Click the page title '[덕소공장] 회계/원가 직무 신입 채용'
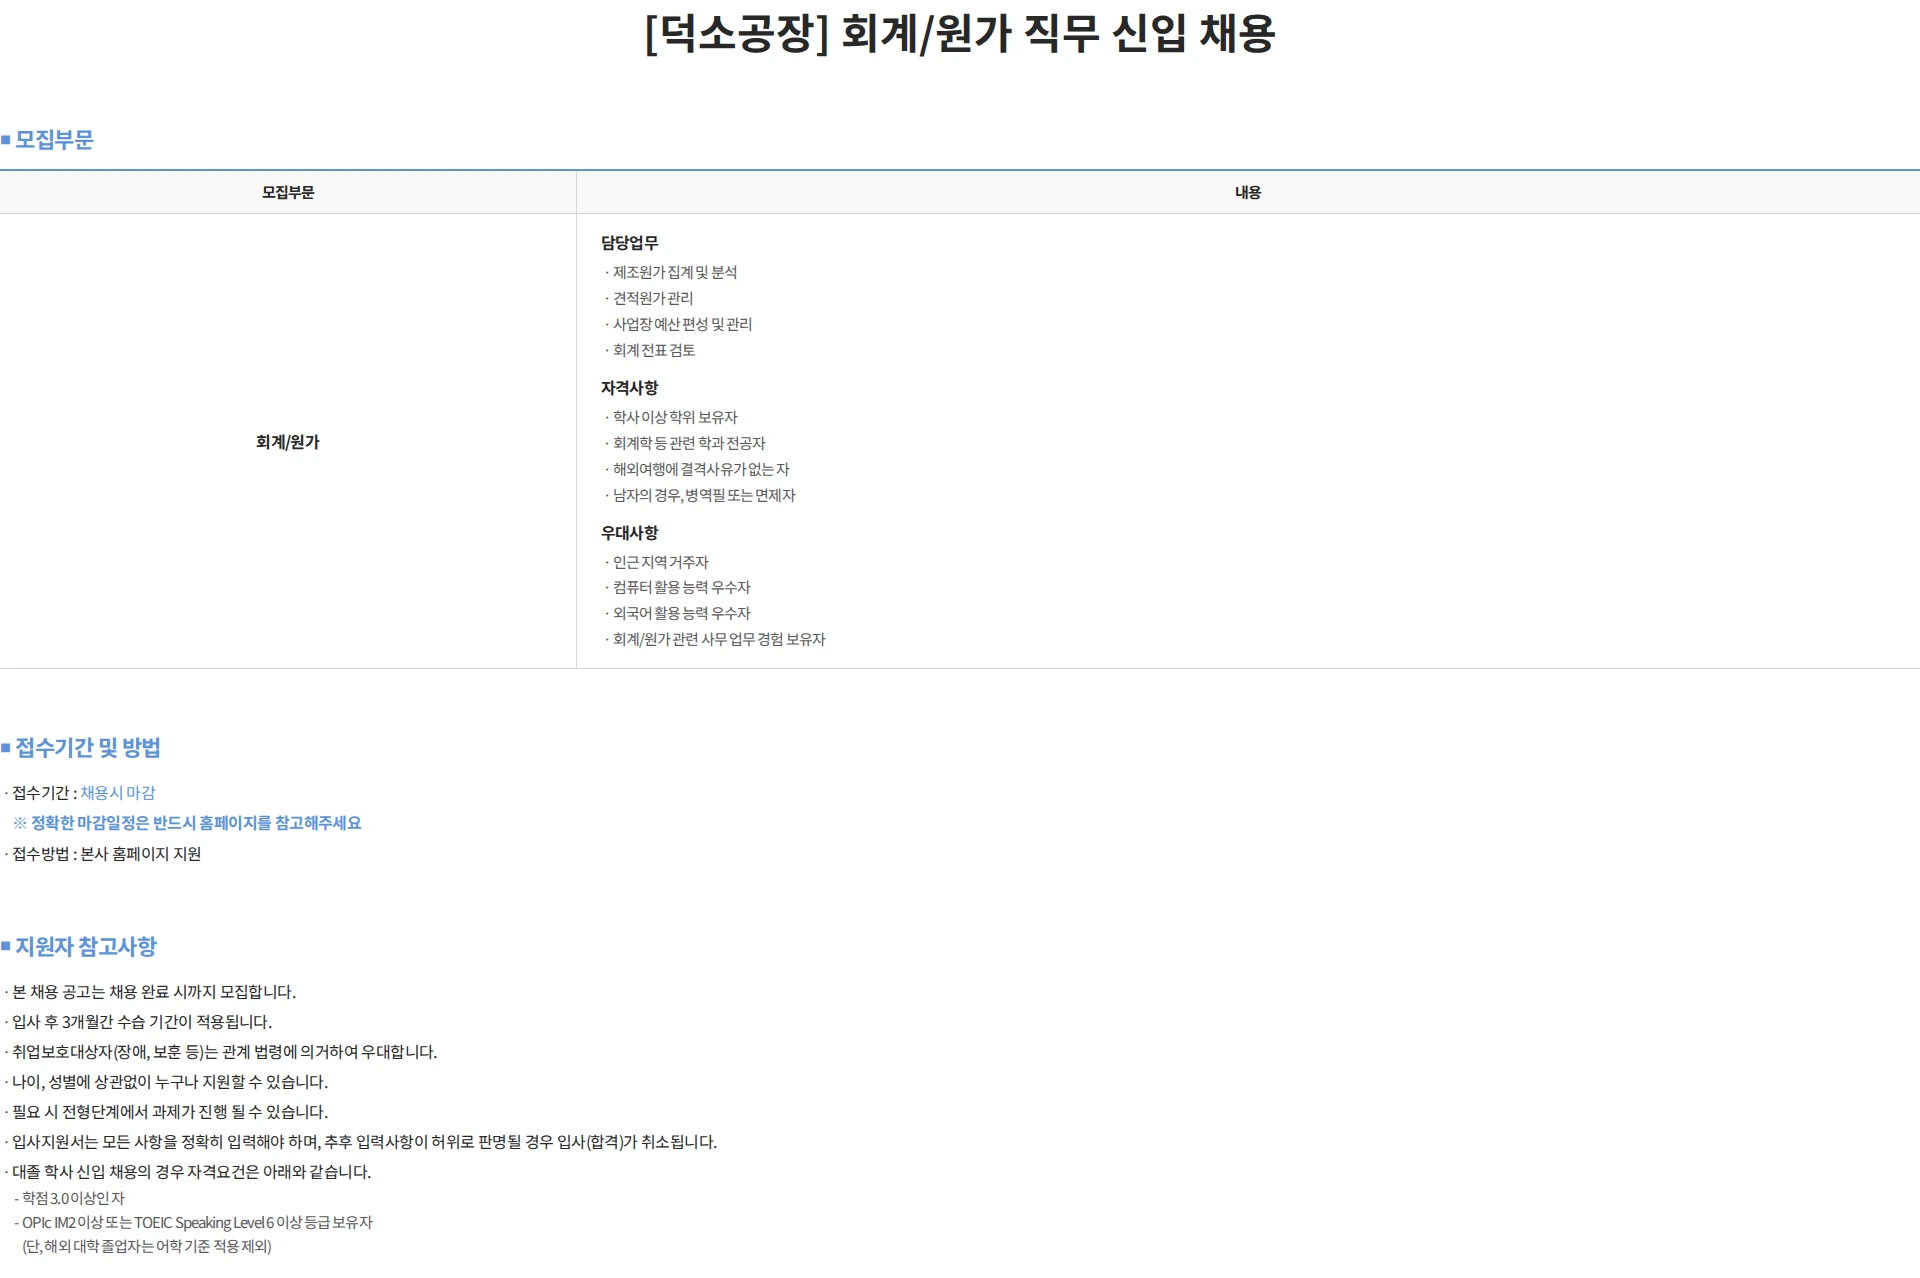Viewport: 1920px width, 1278px height. [x=960, y=34]
